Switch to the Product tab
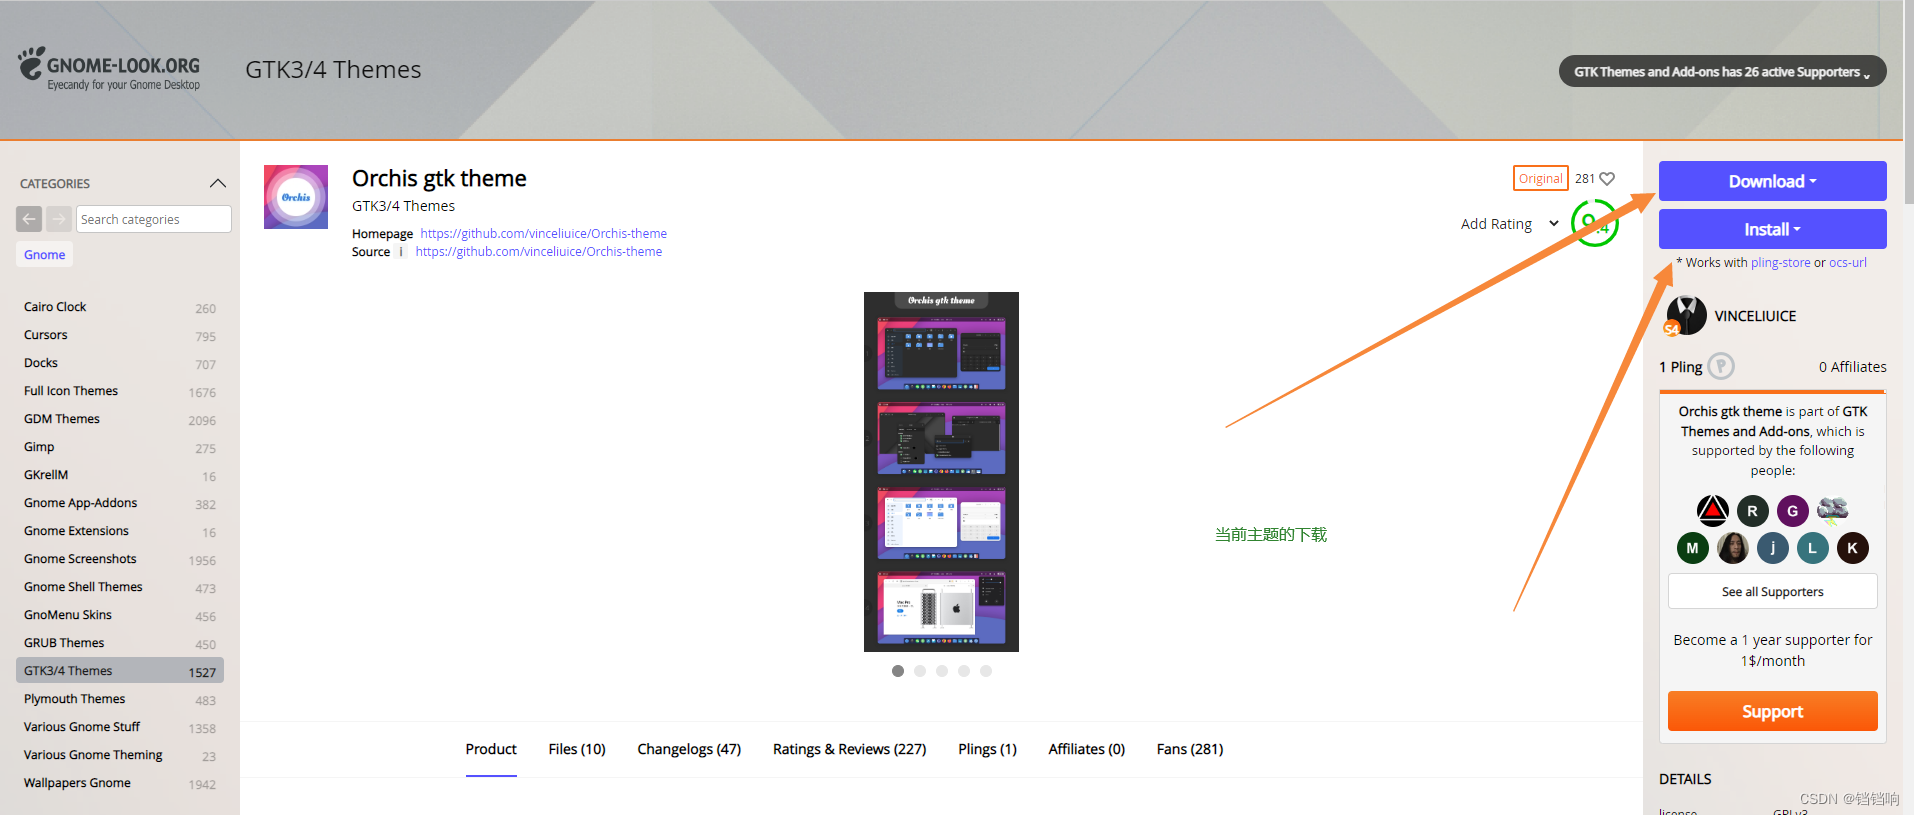The height and width of the screenshot is (815, 1914). click(x=491, y=749)
